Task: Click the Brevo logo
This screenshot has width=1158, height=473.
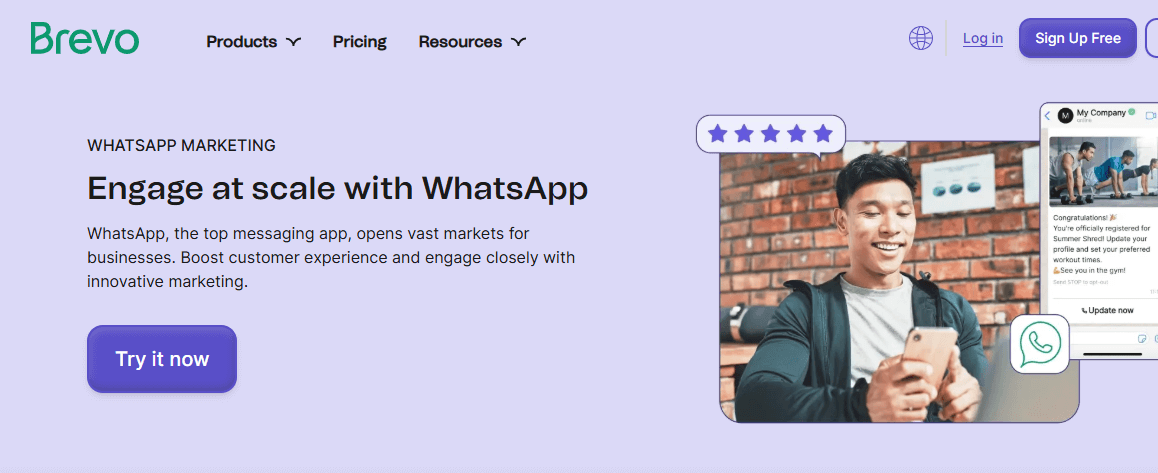Action: (85, 38)
